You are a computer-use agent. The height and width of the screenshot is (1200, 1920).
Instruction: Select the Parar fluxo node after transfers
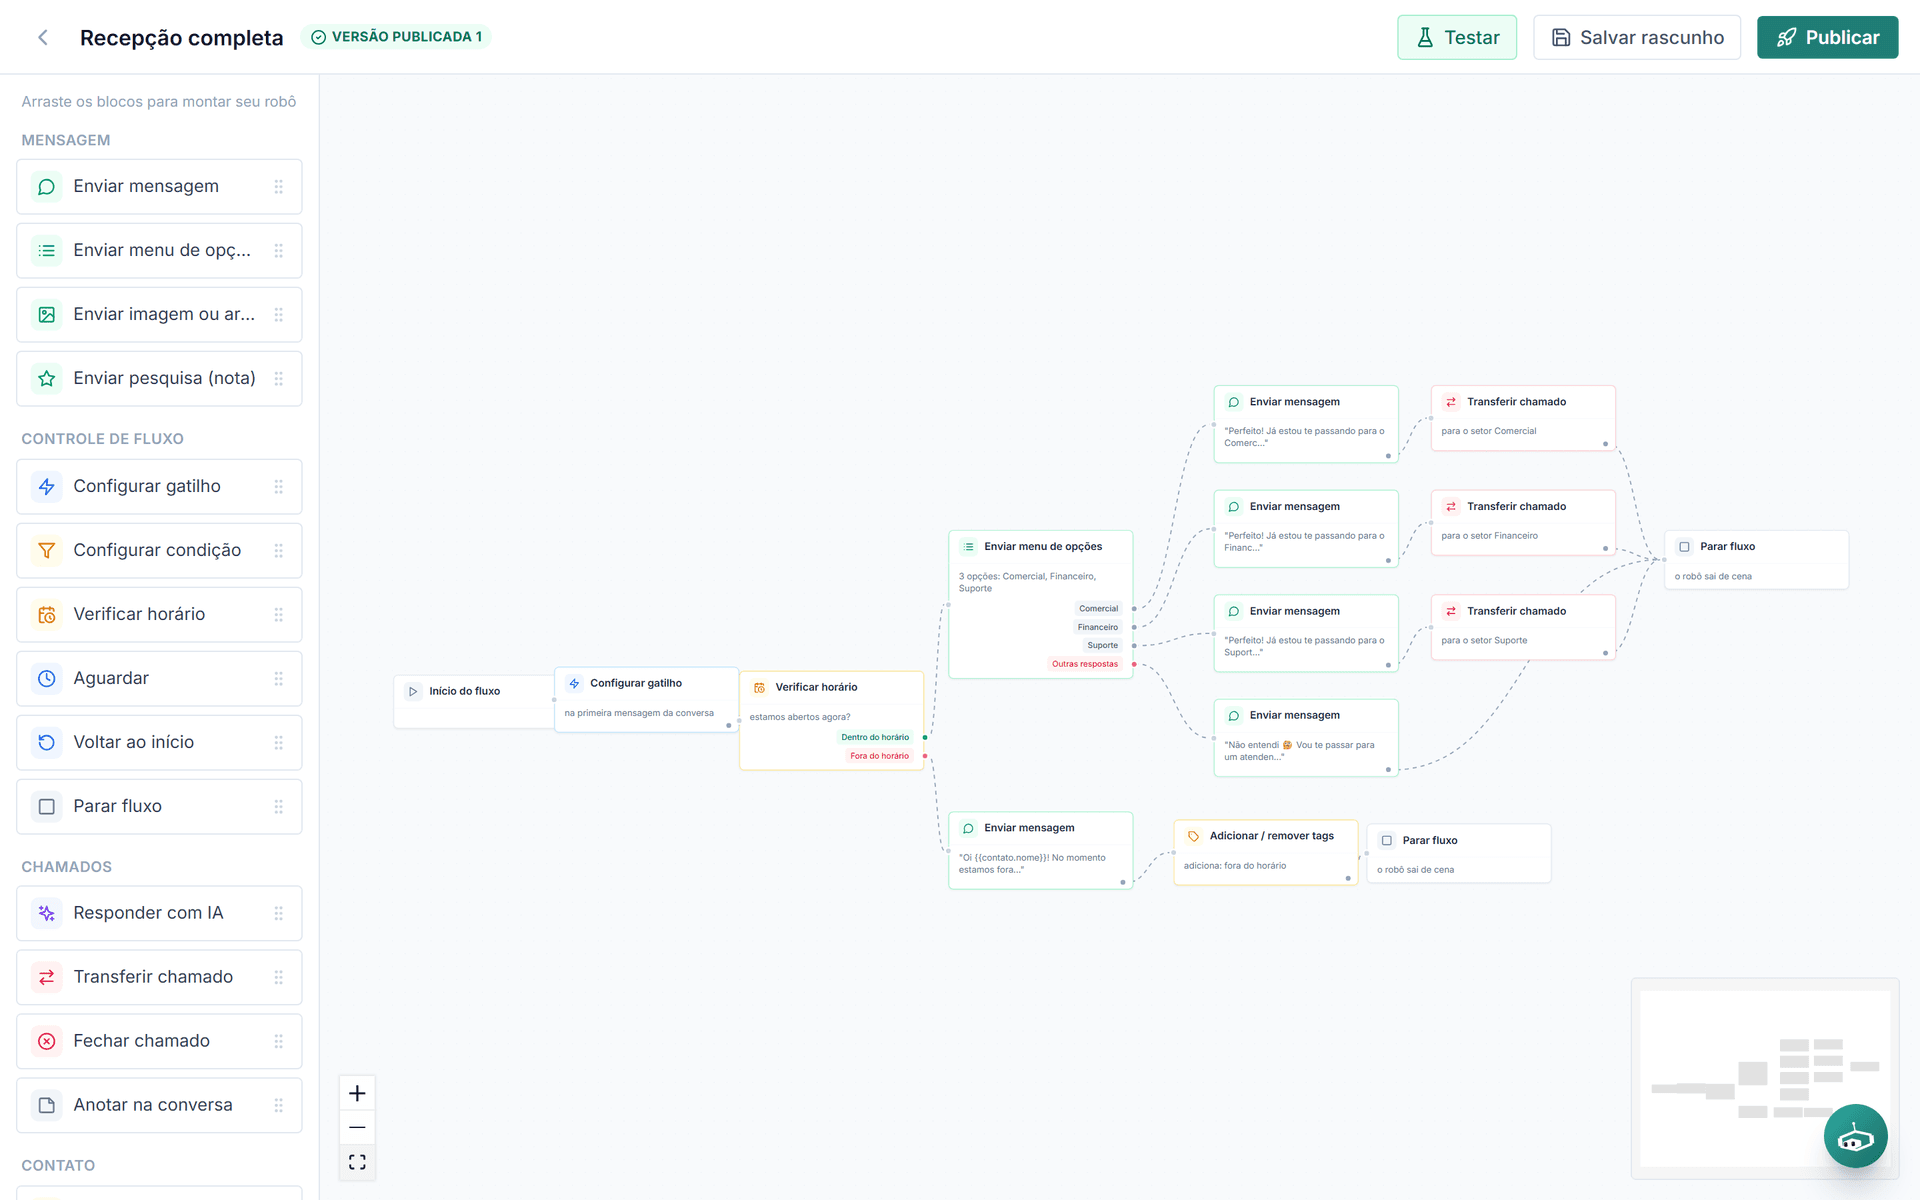click(1756, 560)
